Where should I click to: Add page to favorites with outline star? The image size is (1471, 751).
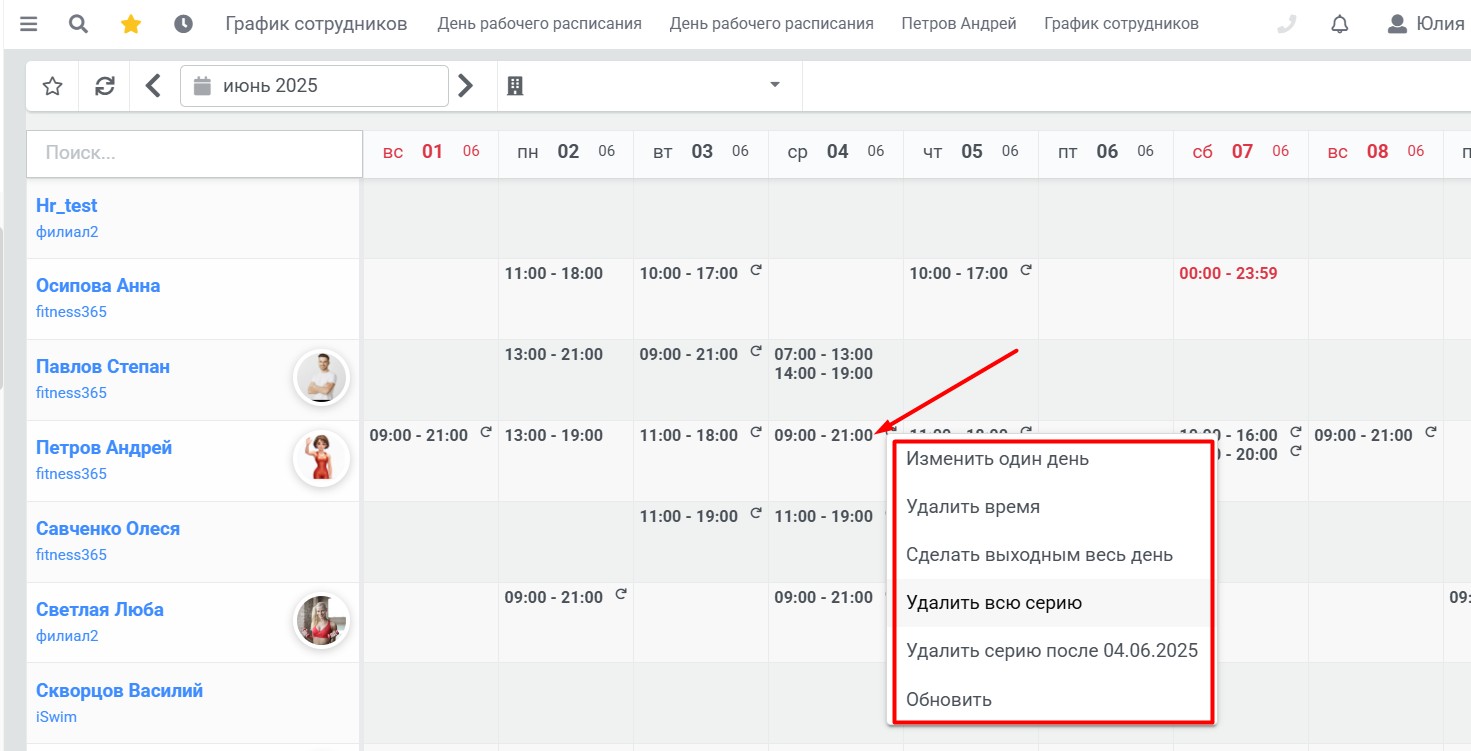point(53,86)
